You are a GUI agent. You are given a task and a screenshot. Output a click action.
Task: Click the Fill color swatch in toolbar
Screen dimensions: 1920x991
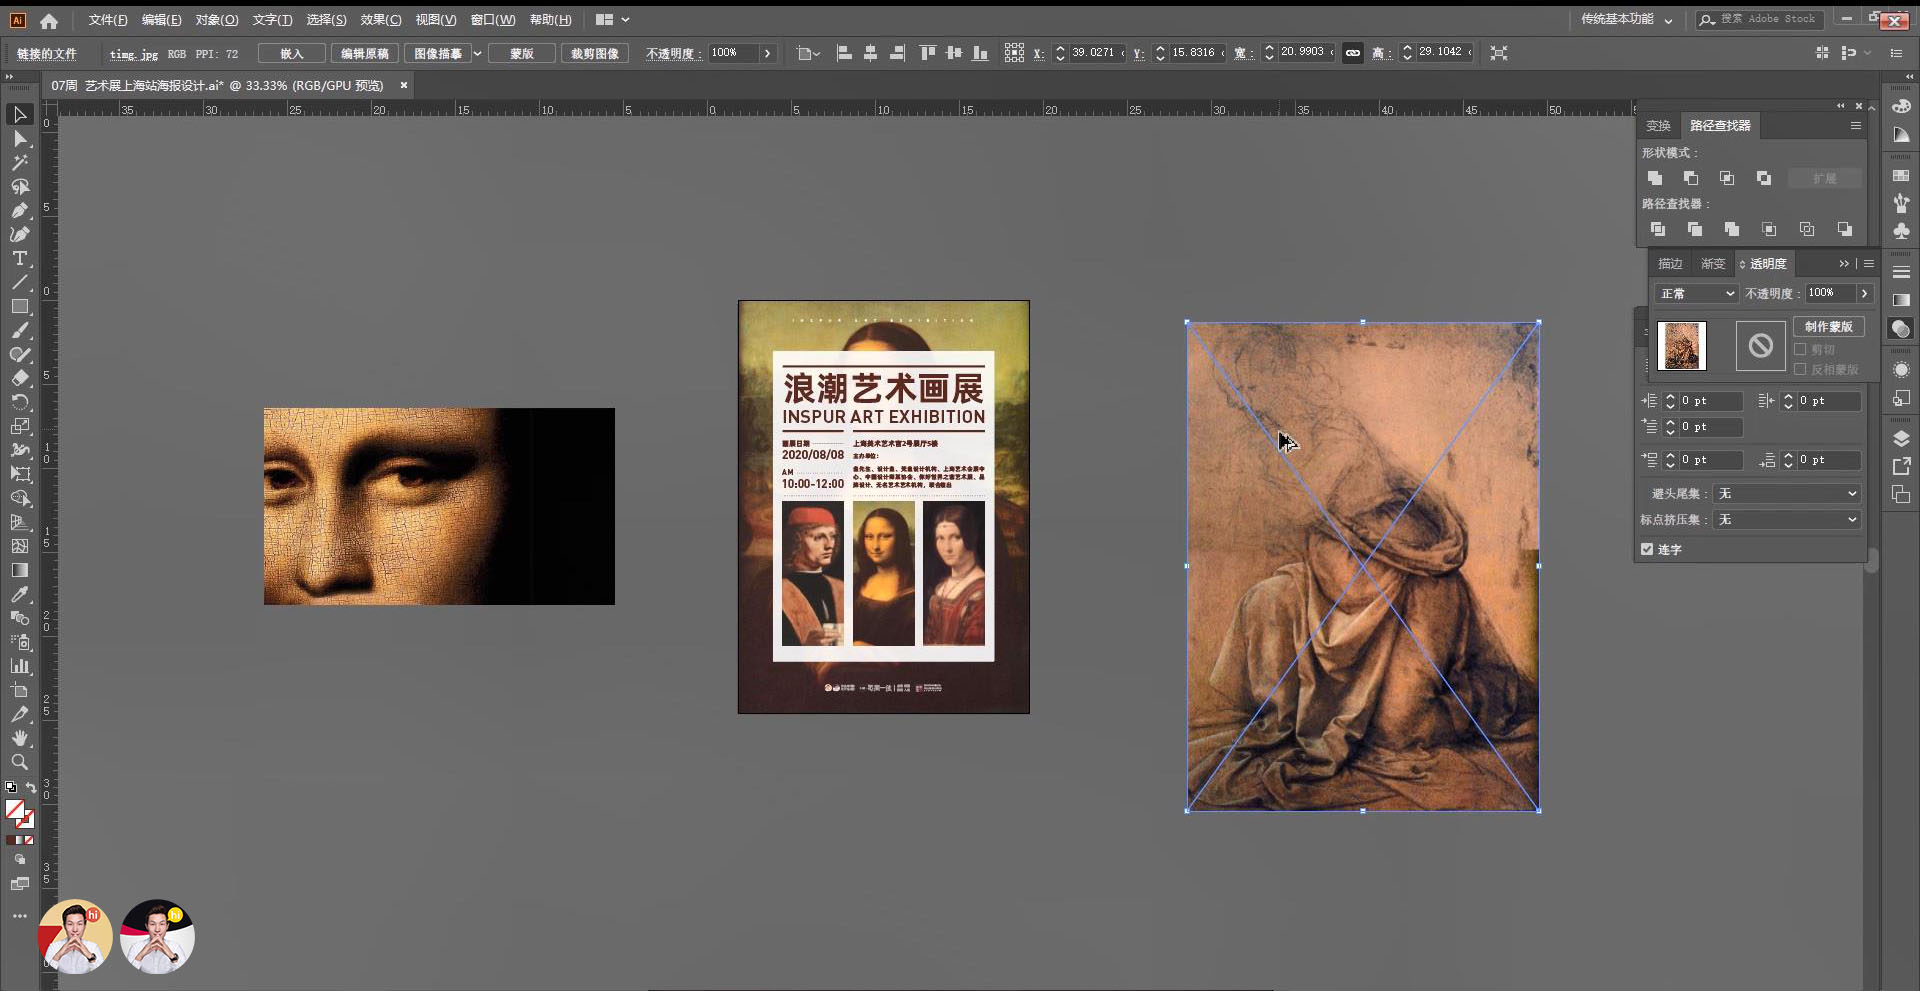pos(15,810)
